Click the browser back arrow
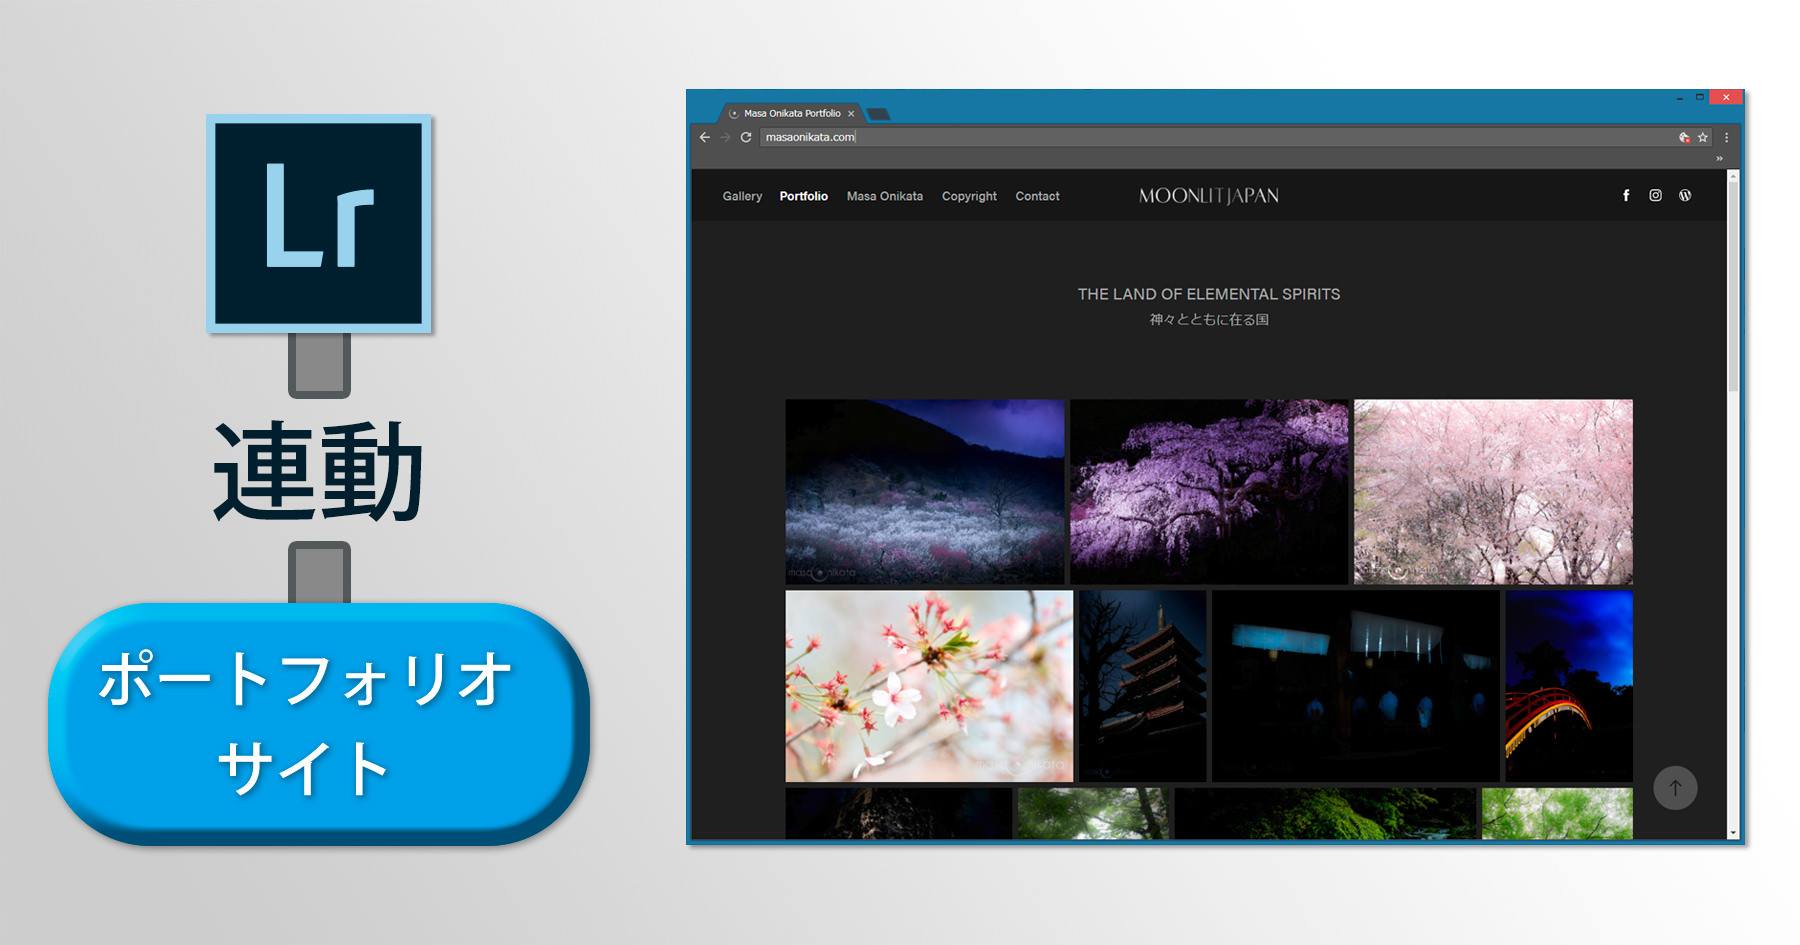 pos(705,137)
